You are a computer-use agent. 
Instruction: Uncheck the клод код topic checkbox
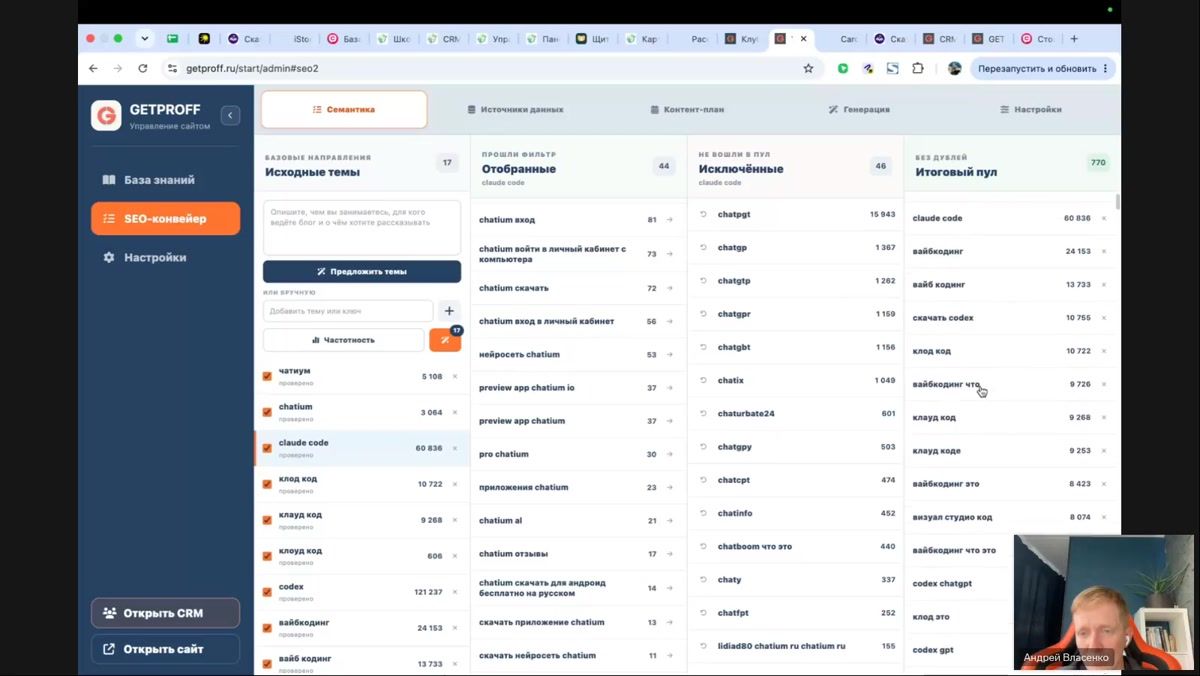[x=267, y=484]
